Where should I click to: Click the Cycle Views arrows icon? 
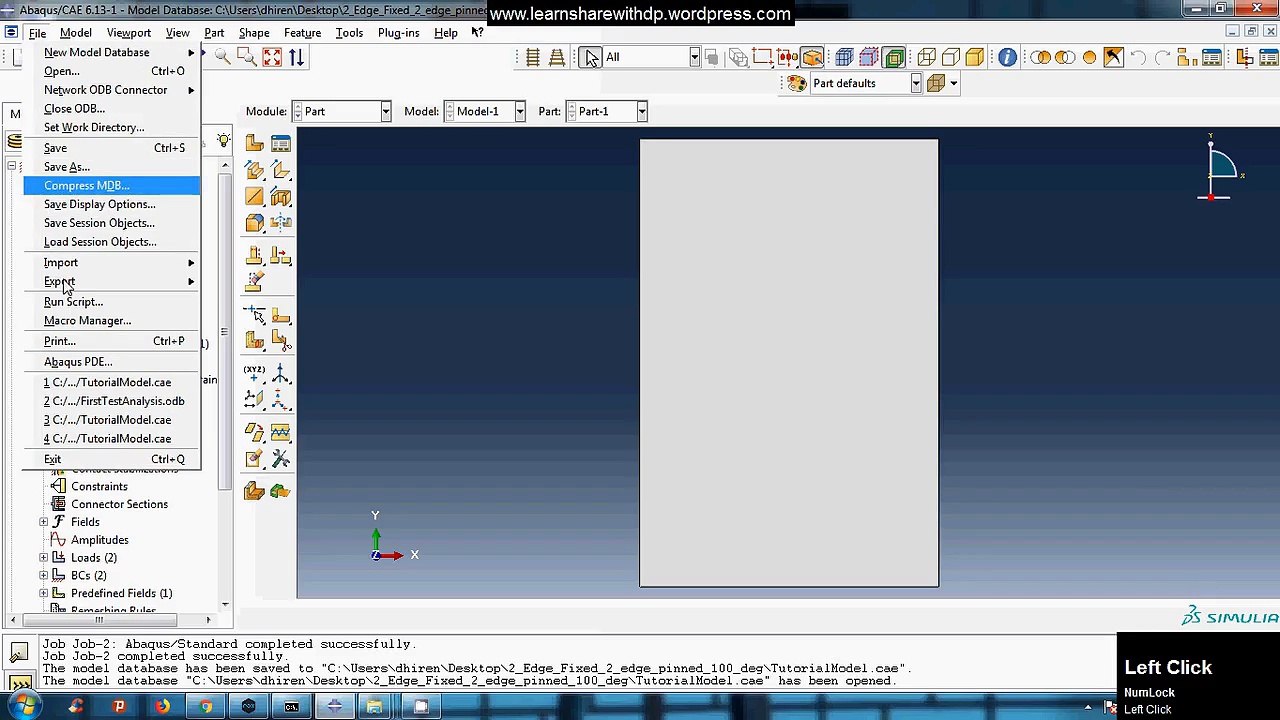297,57
